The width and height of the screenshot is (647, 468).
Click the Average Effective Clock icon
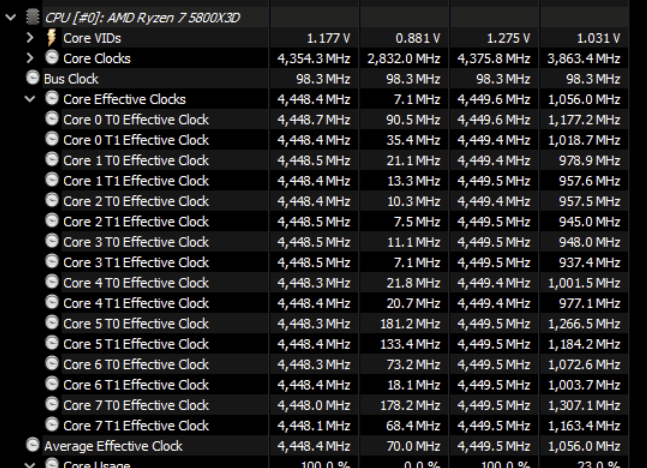coord(33,445)
